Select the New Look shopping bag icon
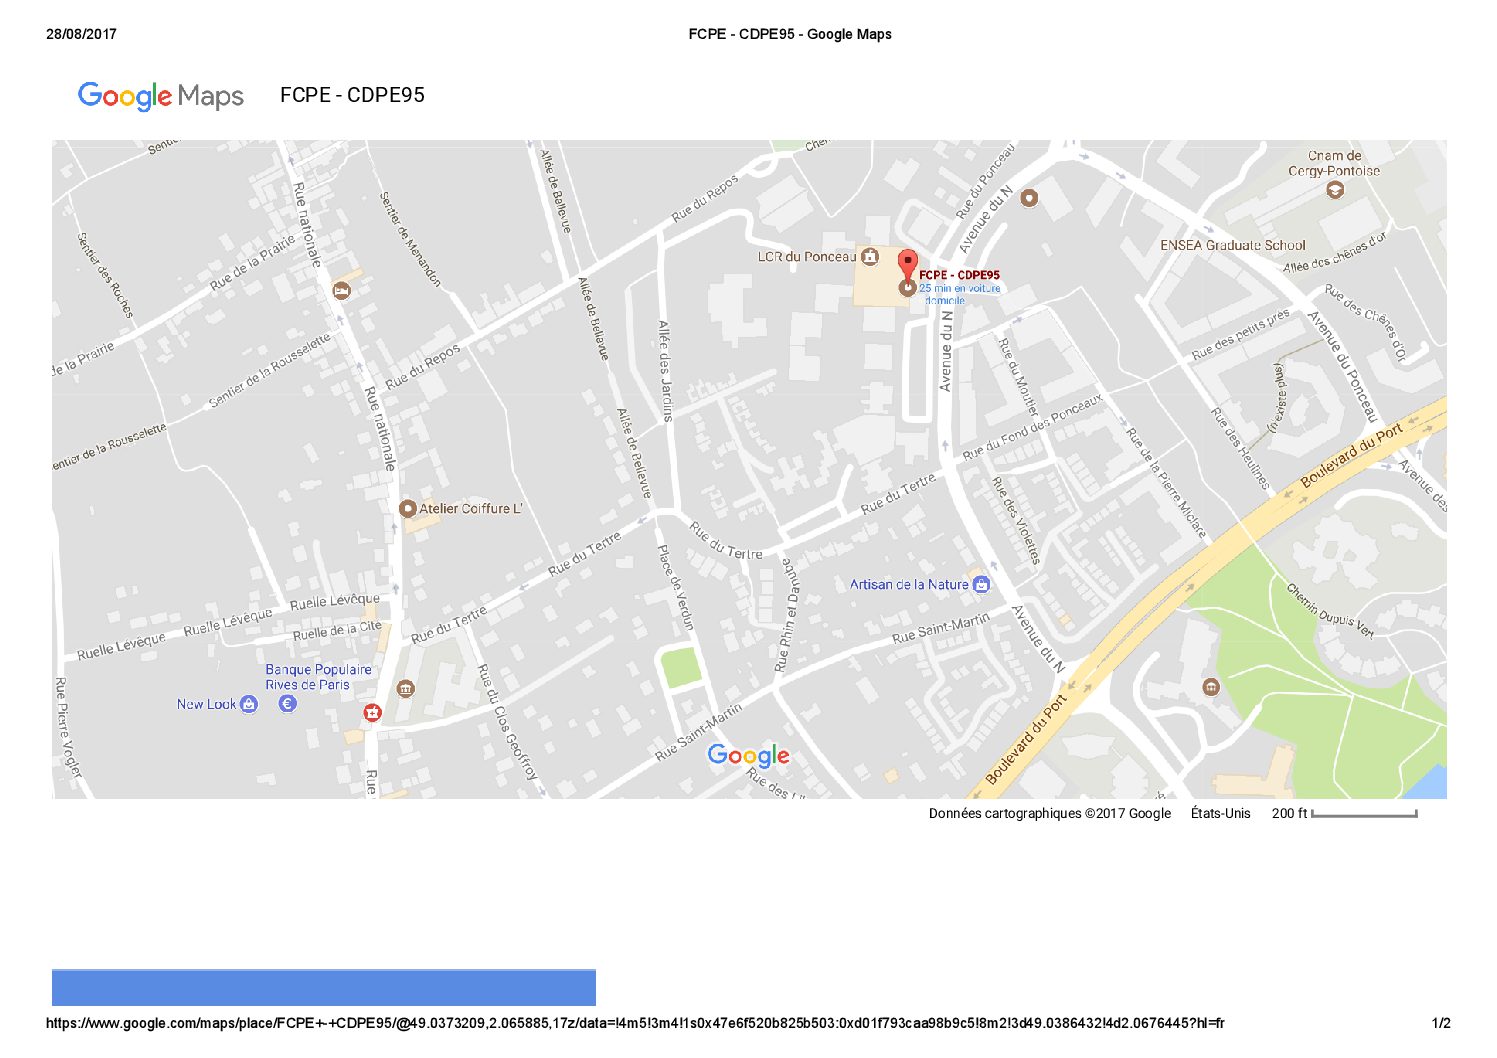1497x1058 pixels. coord(249,704)
